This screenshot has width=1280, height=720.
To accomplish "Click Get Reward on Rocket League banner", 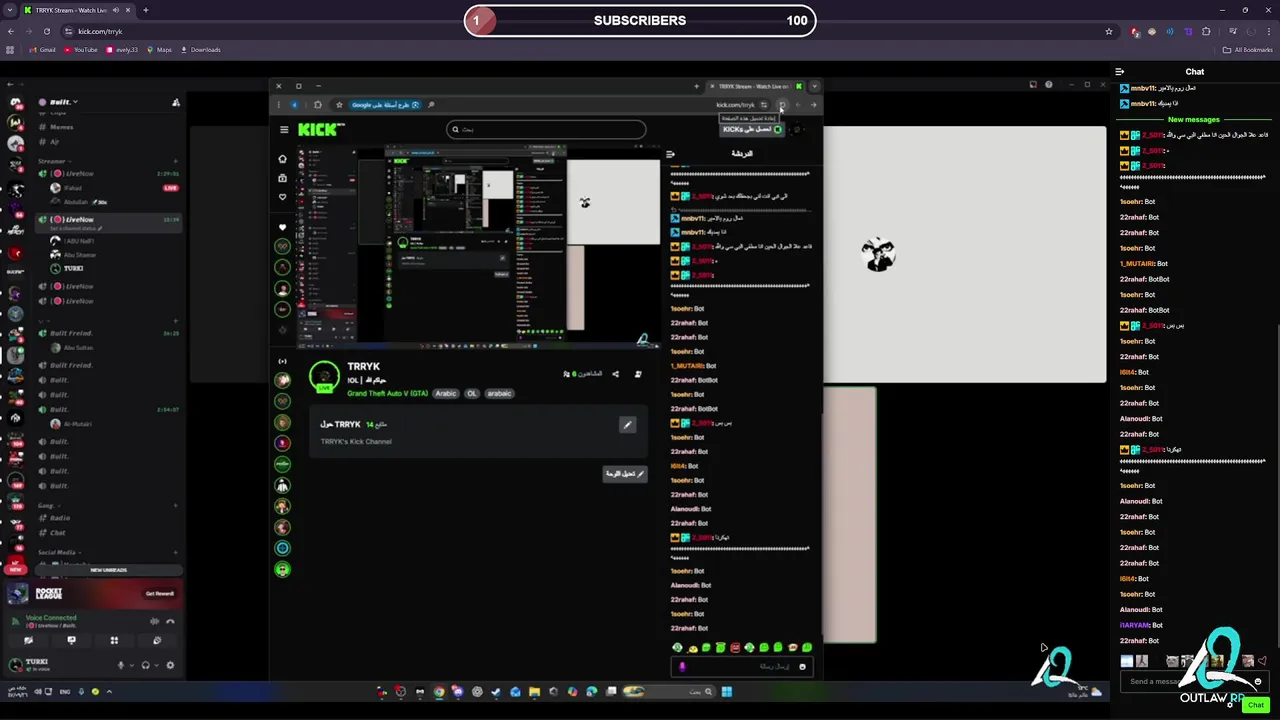I will (159, 594).
